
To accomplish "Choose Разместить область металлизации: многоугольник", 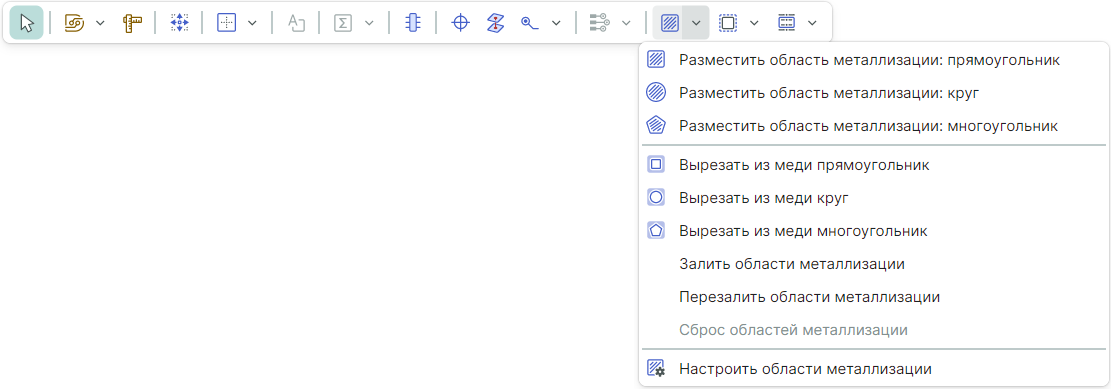I will 873,126.
